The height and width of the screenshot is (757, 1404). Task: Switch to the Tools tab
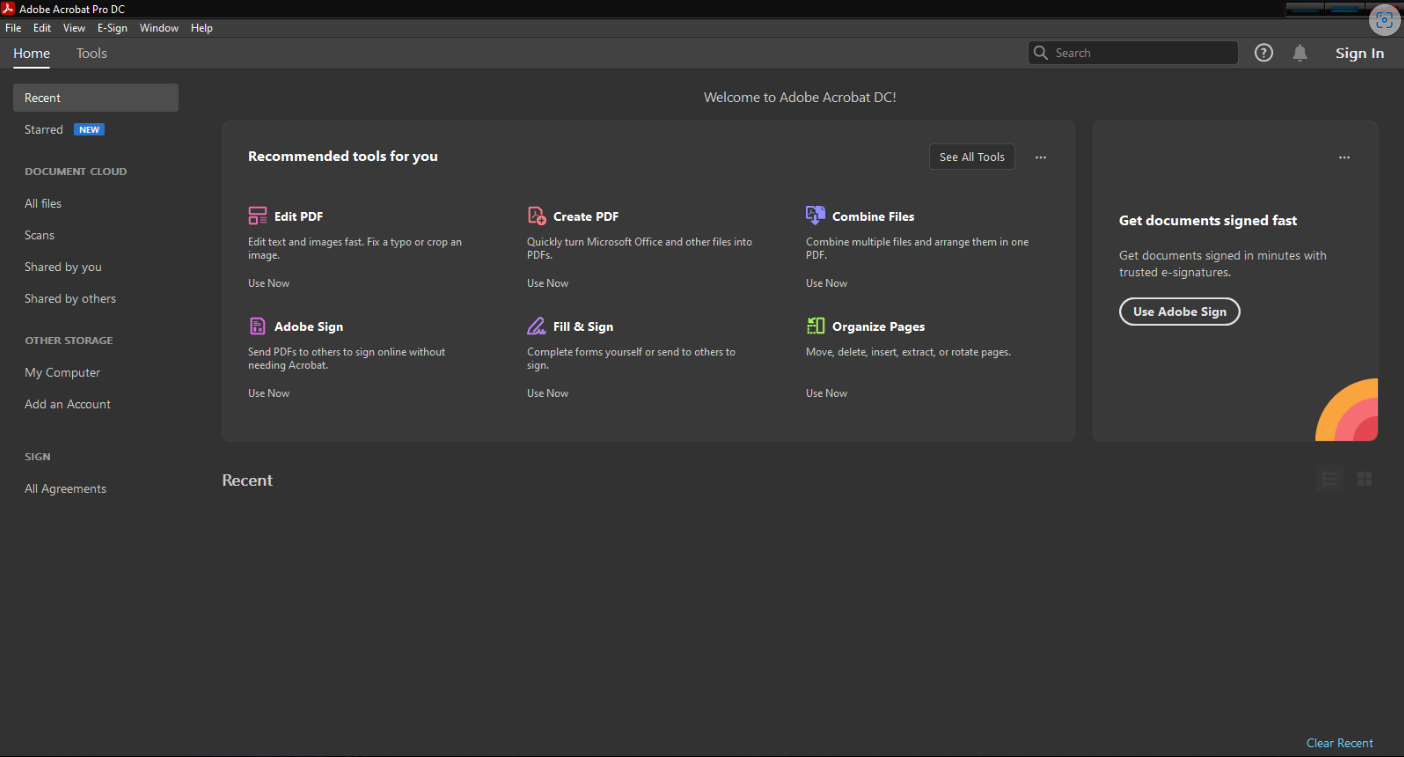(91, 54)
